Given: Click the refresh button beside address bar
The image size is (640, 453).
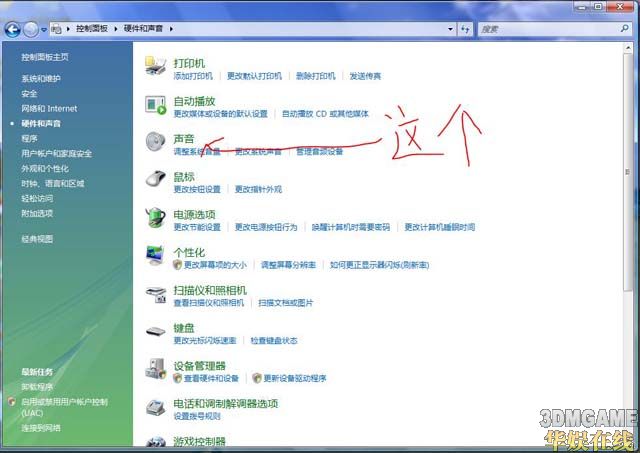Looking at the screenshot, I should (465, 29).
